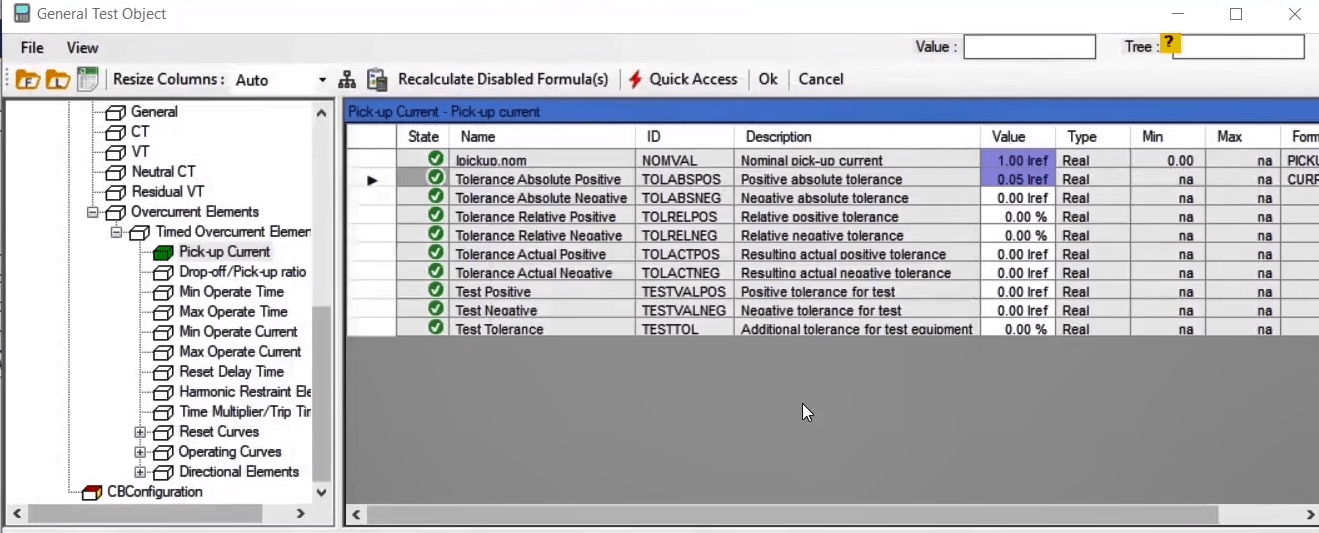The image size is (1319, 533).
Task: Click the green spreadsheet toolbar icon
Action: pyautogui.click(x=88, y=80)
